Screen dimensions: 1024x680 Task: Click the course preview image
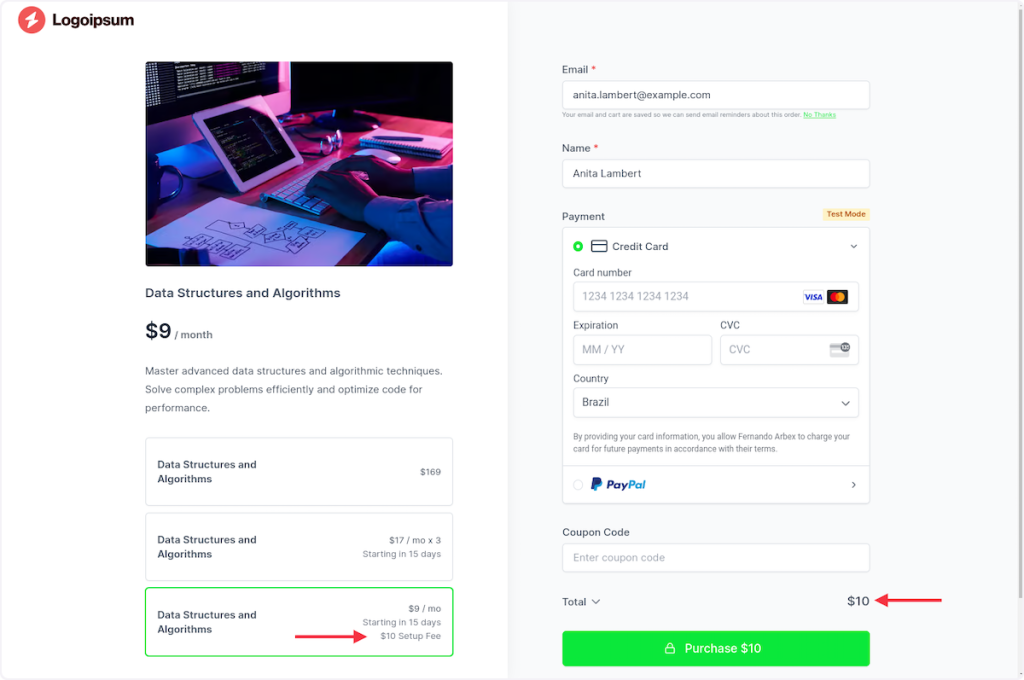pos(299,164)
